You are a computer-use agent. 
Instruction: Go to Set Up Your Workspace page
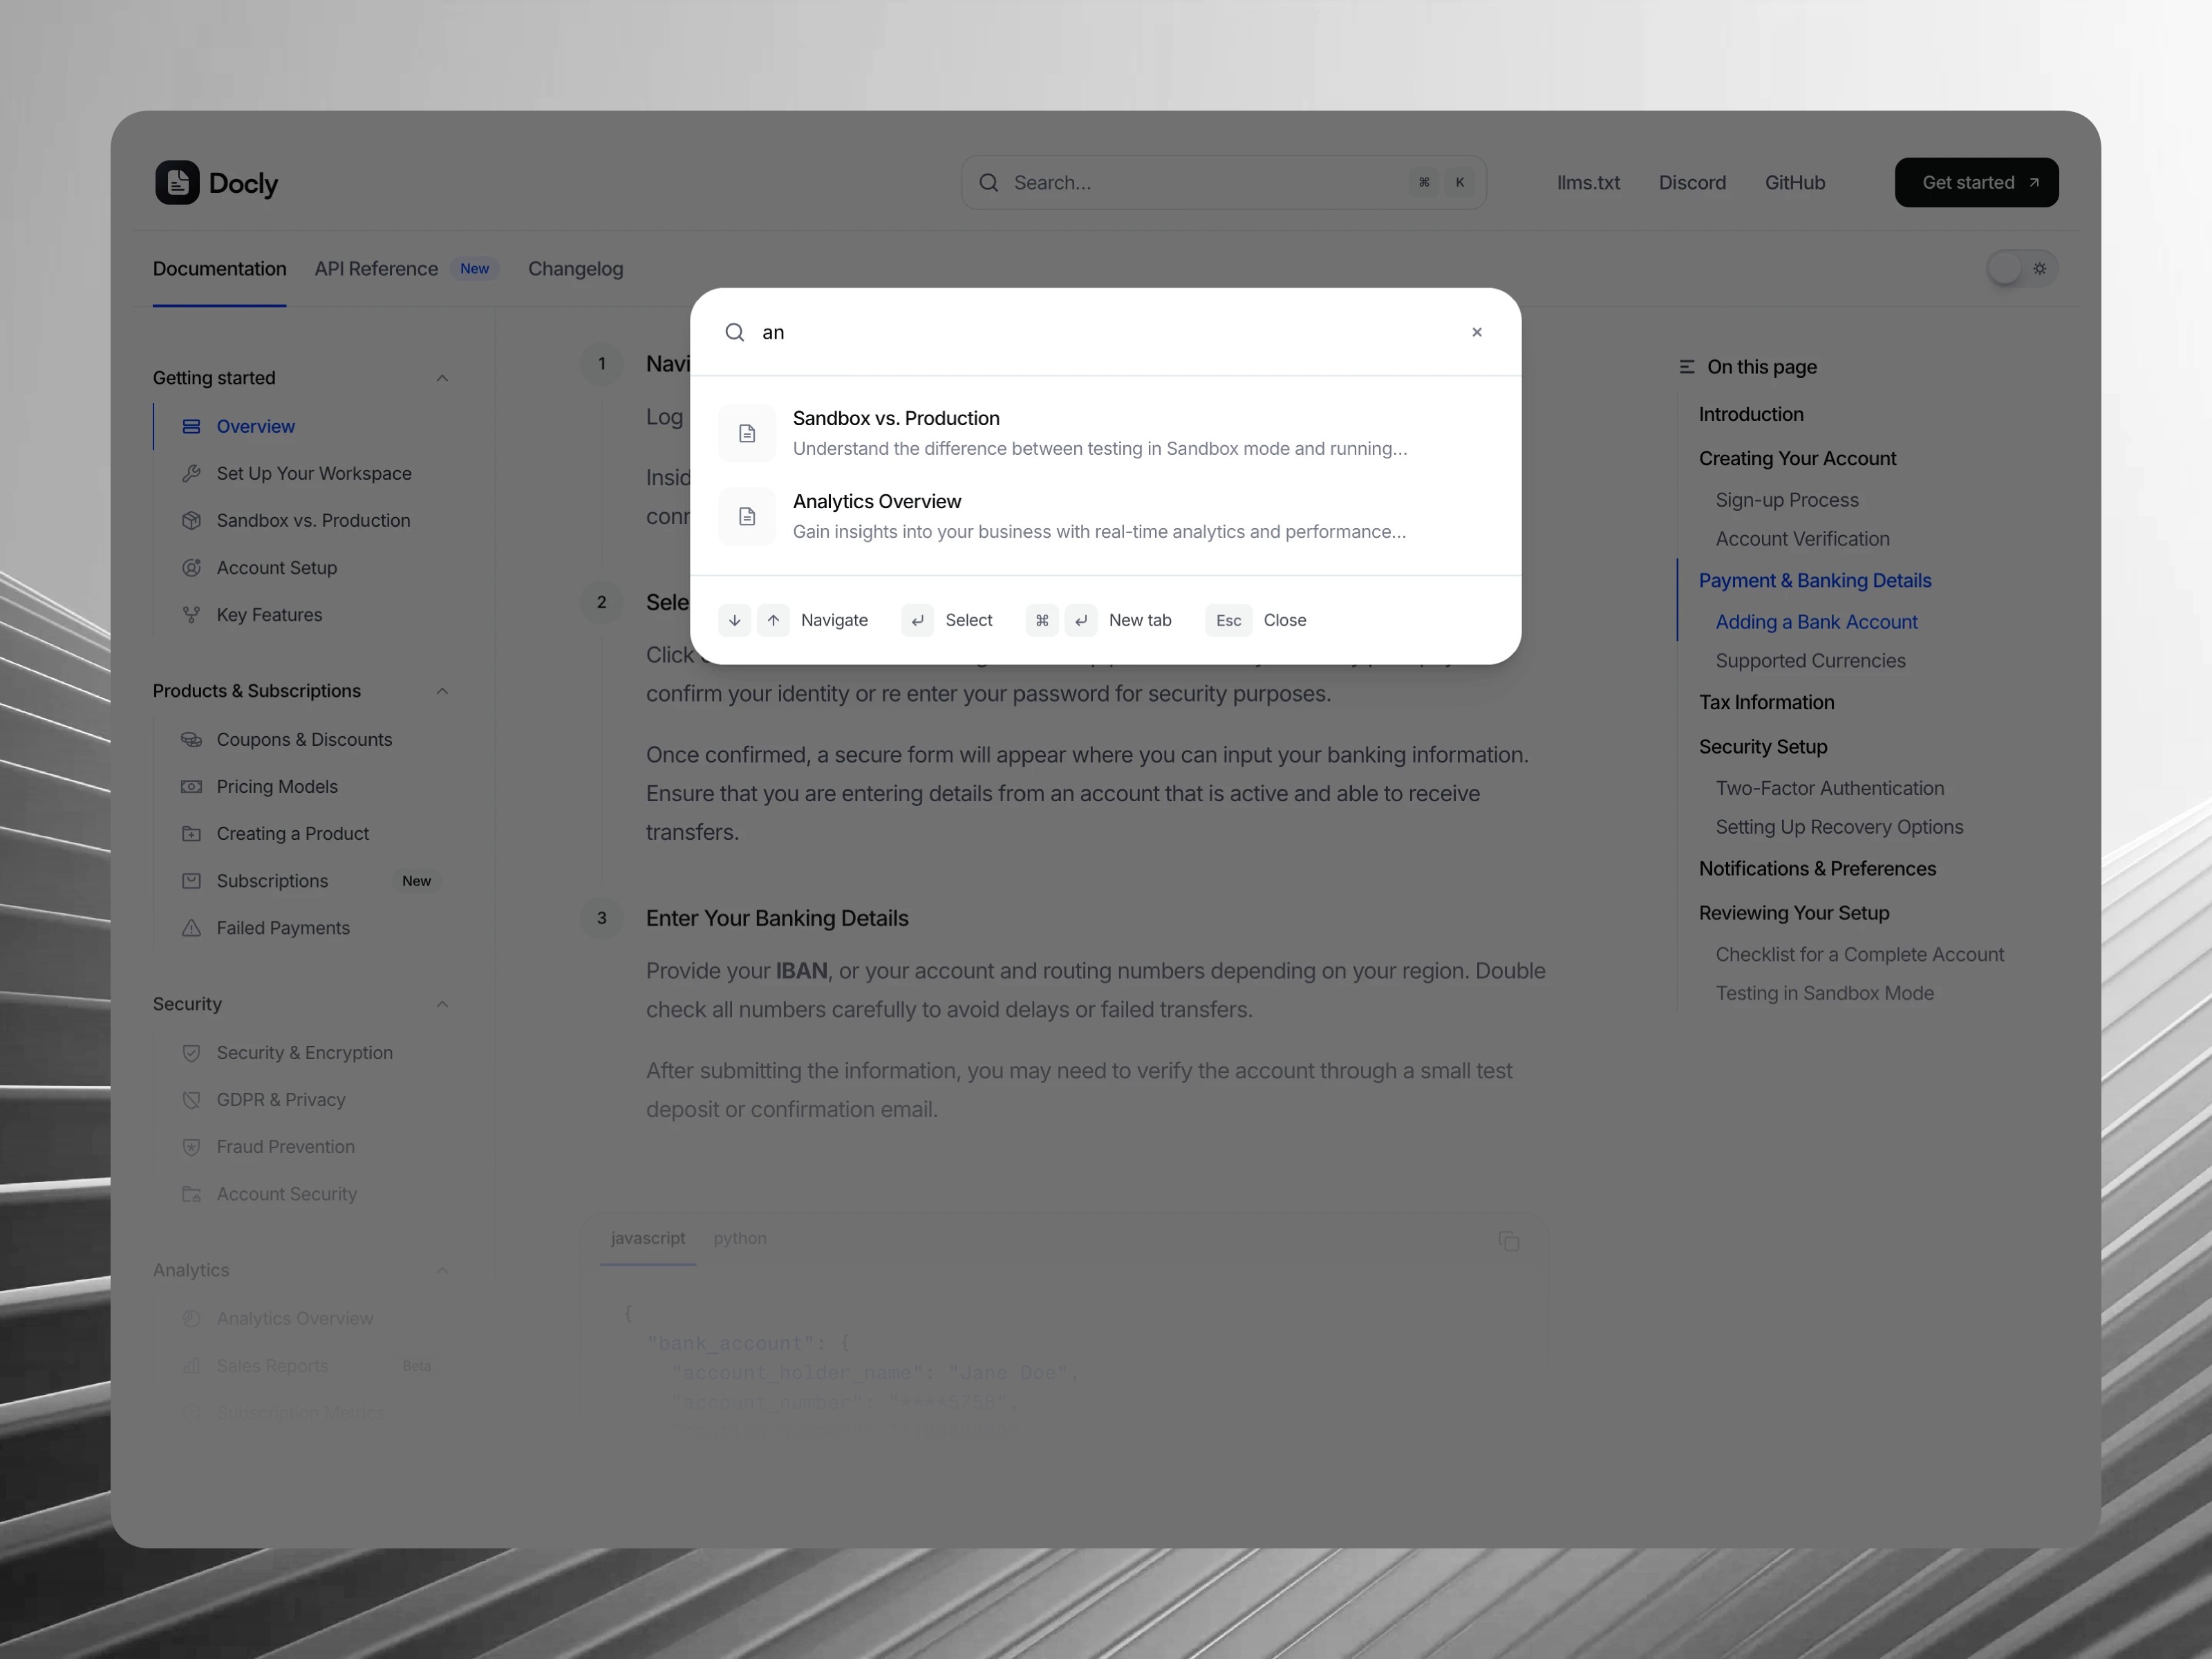click(313, 474)
